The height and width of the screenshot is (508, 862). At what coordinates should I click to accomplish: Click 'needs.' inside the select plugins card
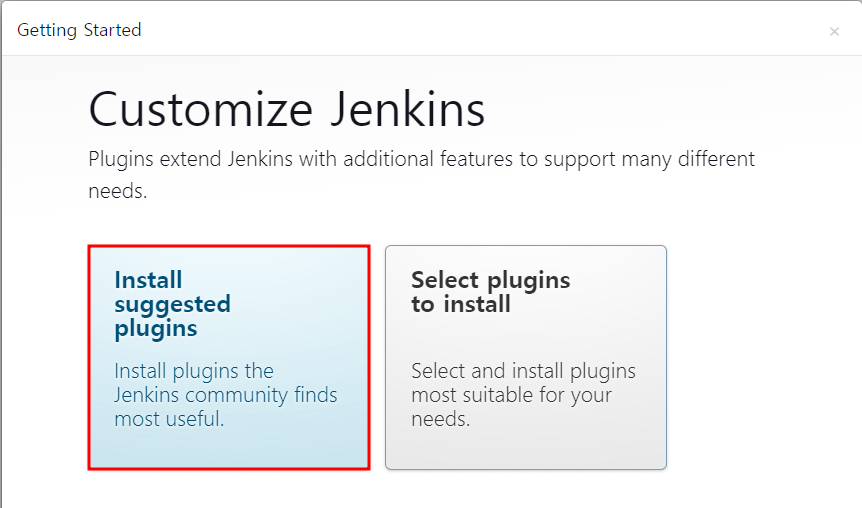coord(441,419)
